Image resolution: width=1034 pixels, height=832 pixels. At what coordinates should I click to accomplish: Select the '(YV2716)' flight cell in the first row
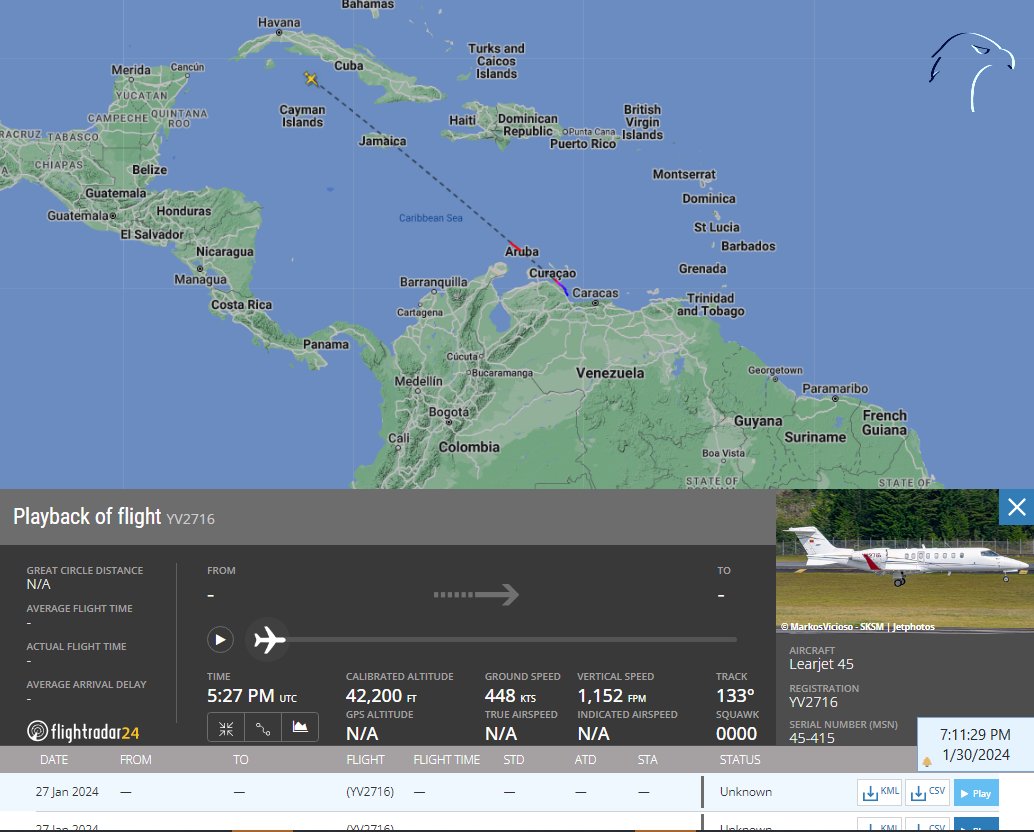(370, 792)
